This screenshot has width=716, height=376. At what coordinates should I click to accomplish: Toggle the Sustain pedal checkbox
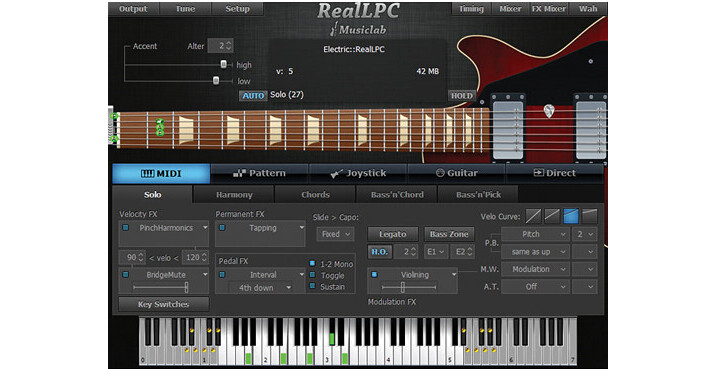point(312,286)
